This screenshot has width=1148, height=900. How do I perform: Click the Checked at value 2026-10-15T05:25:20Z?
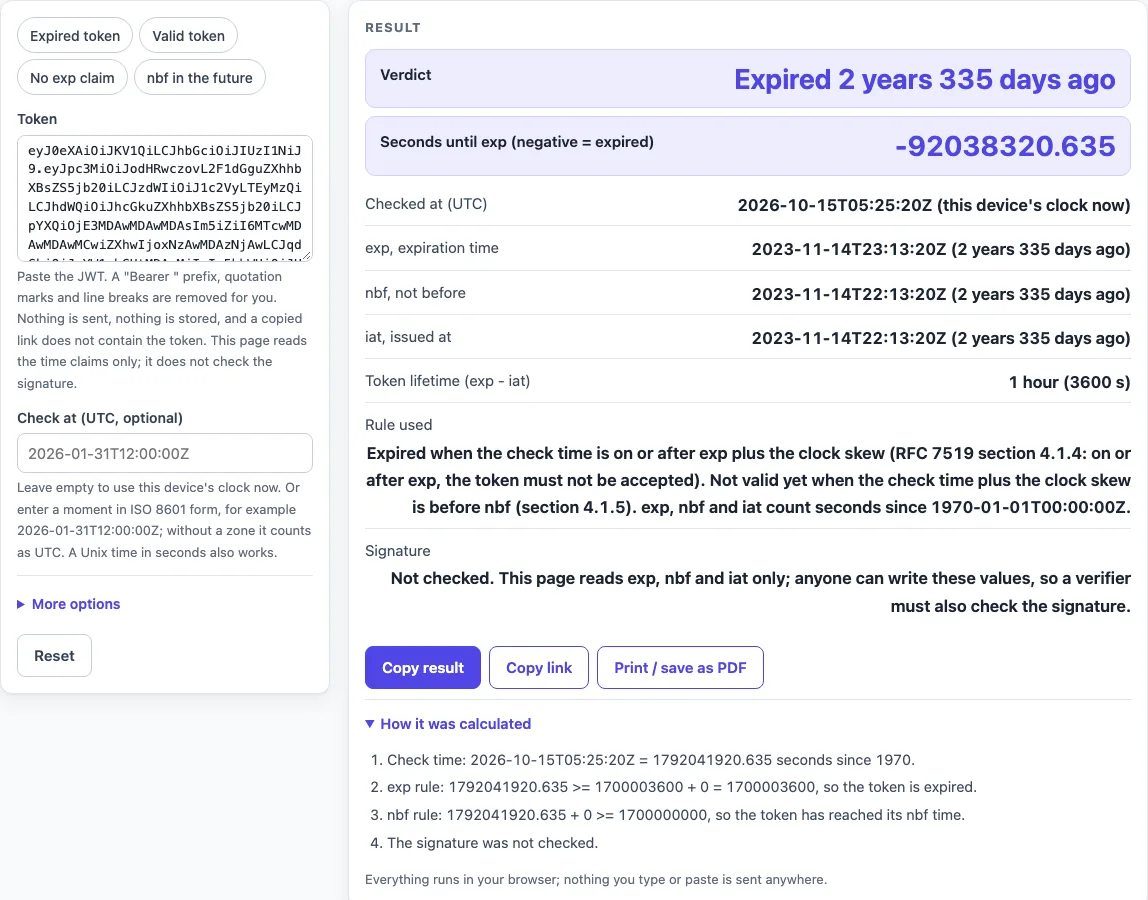[x=933, y=205]
